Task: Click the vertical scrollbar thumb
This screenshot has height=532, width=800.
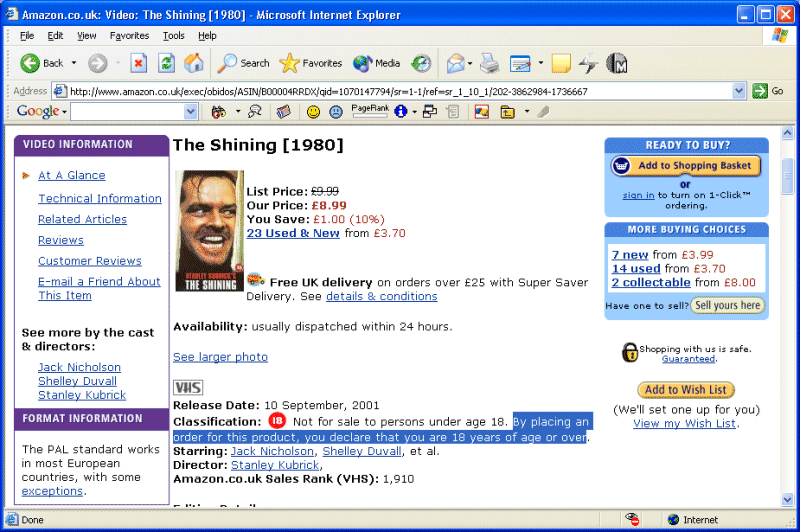Action: 788,176
